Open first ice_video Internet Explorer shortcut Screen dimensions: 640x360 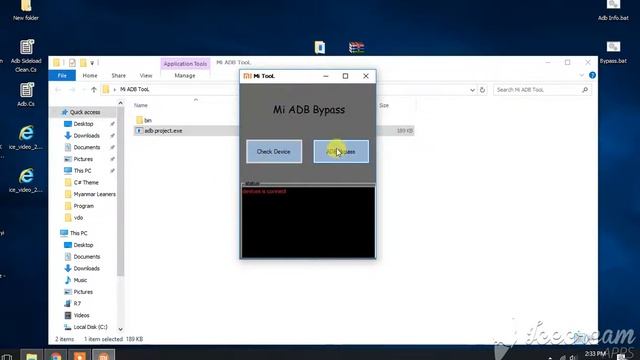click(x=26, y=138)
